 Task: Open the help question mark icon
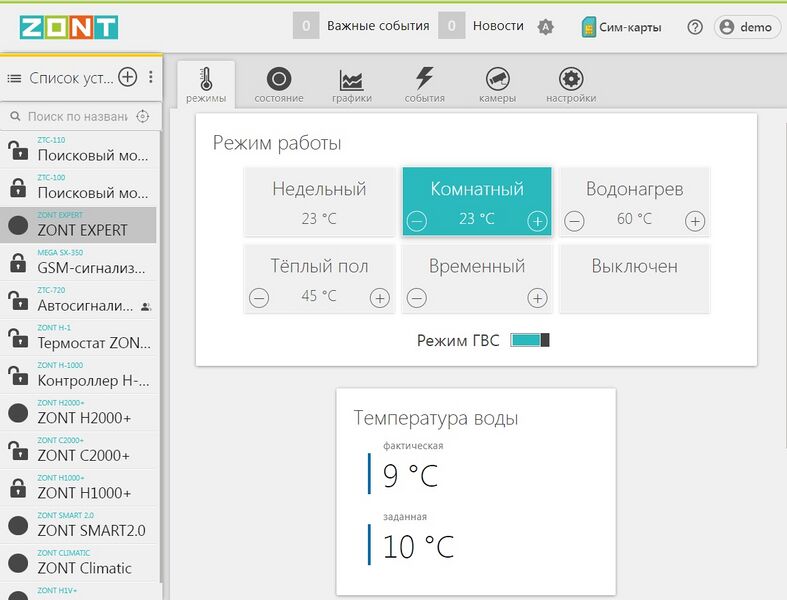pyautogui.click(x=695, y=27)
